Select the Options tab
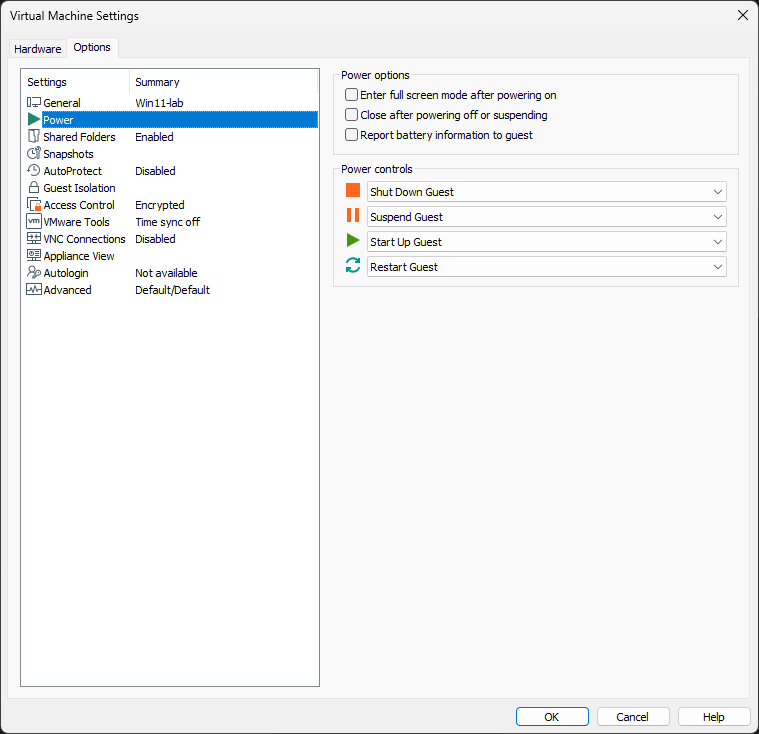This screenshot has height=734, width=759. tap(92, 47)
